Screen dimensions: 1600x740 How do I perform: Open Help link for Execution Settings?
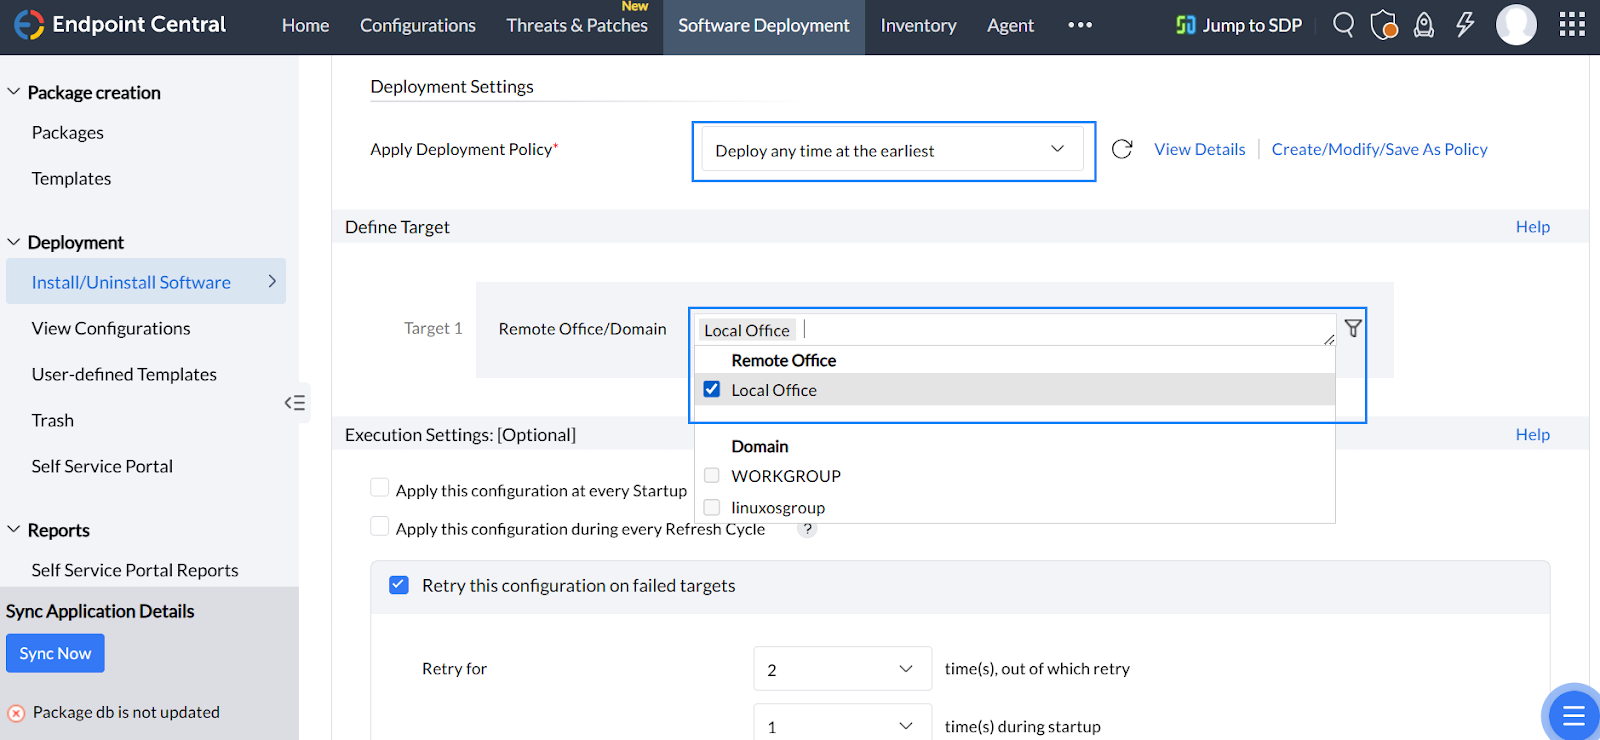coord(1532,434)
